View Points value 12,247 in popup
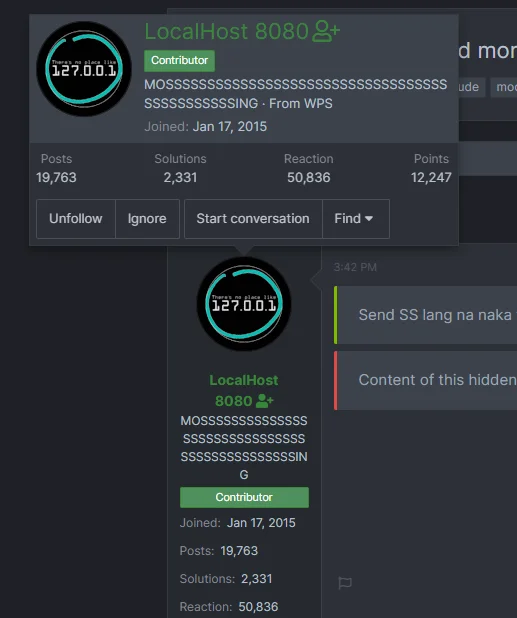The height and width of the screenshot is (618, 517). point(431,177)
